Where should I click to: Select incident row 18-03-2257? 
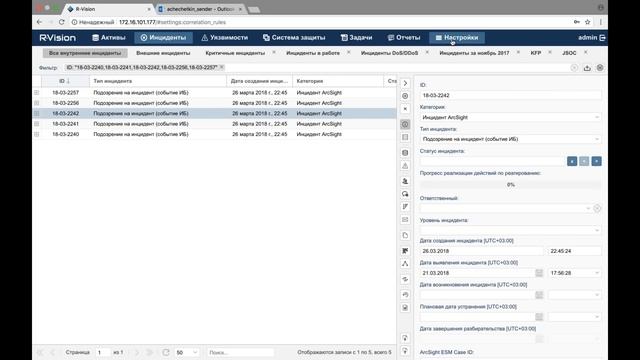point(214,93)
